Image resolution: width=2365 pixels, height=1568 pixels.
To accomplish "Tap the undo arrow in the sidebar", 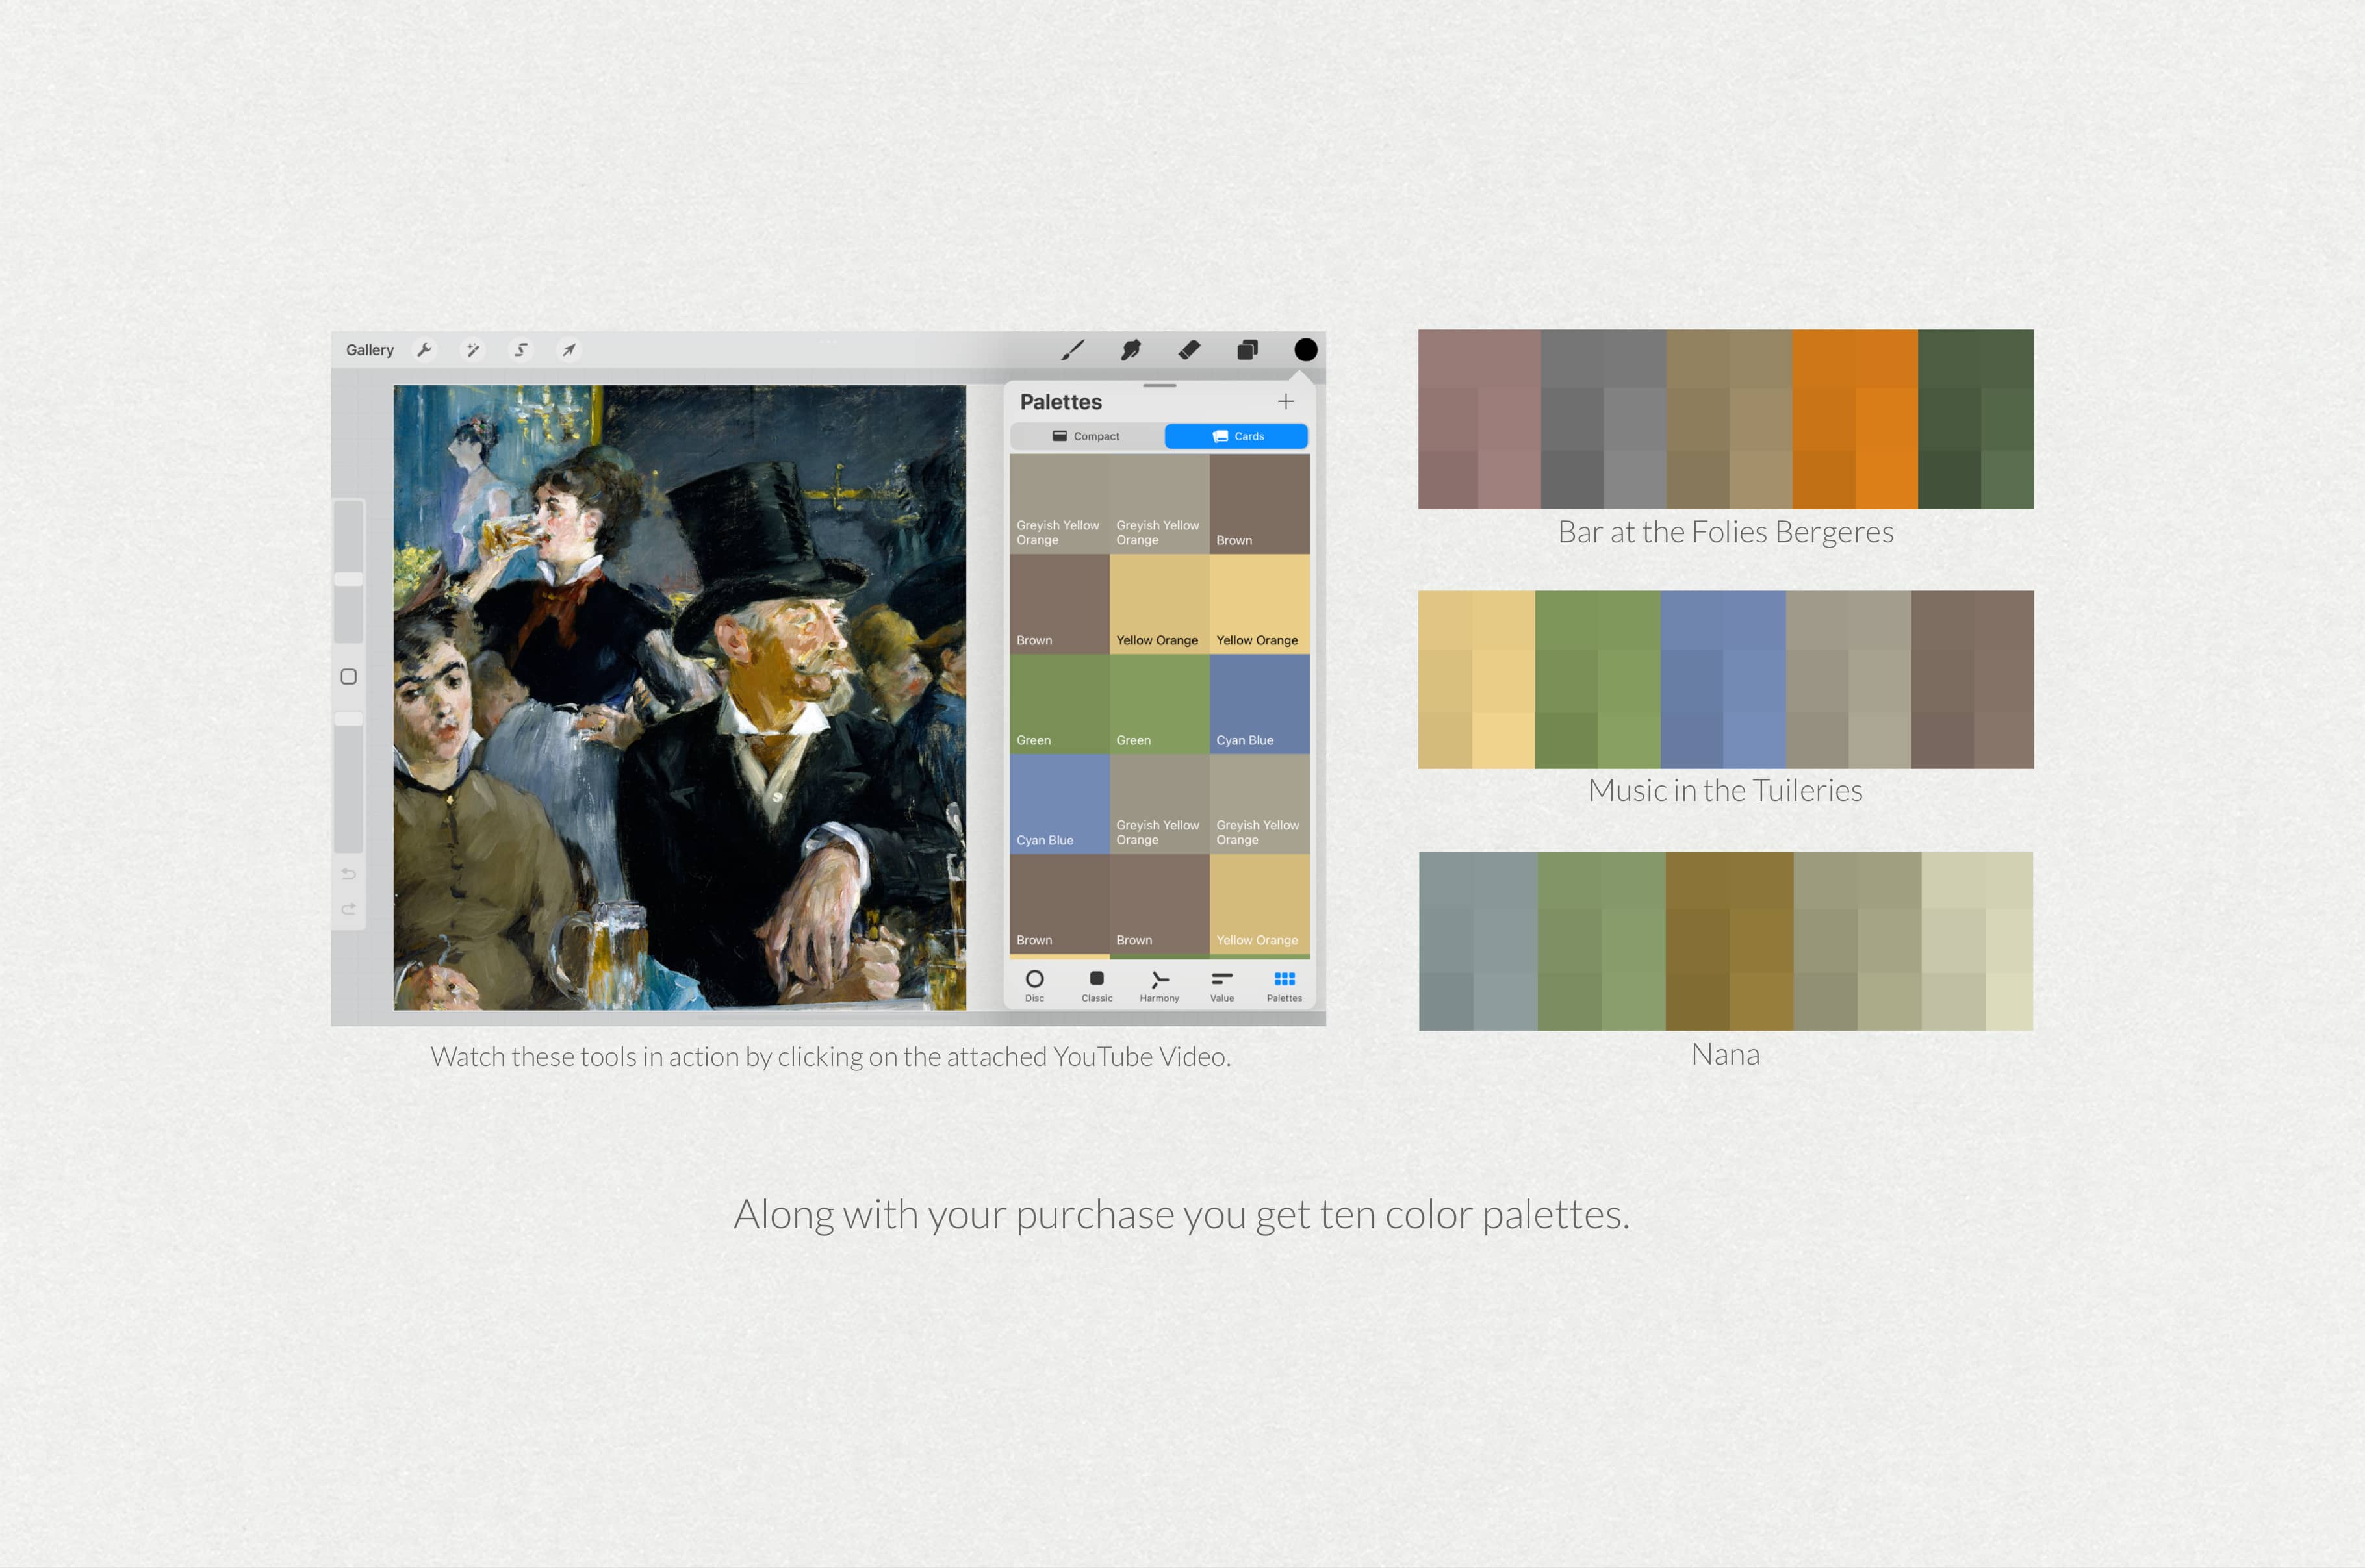I will (348, 873).
